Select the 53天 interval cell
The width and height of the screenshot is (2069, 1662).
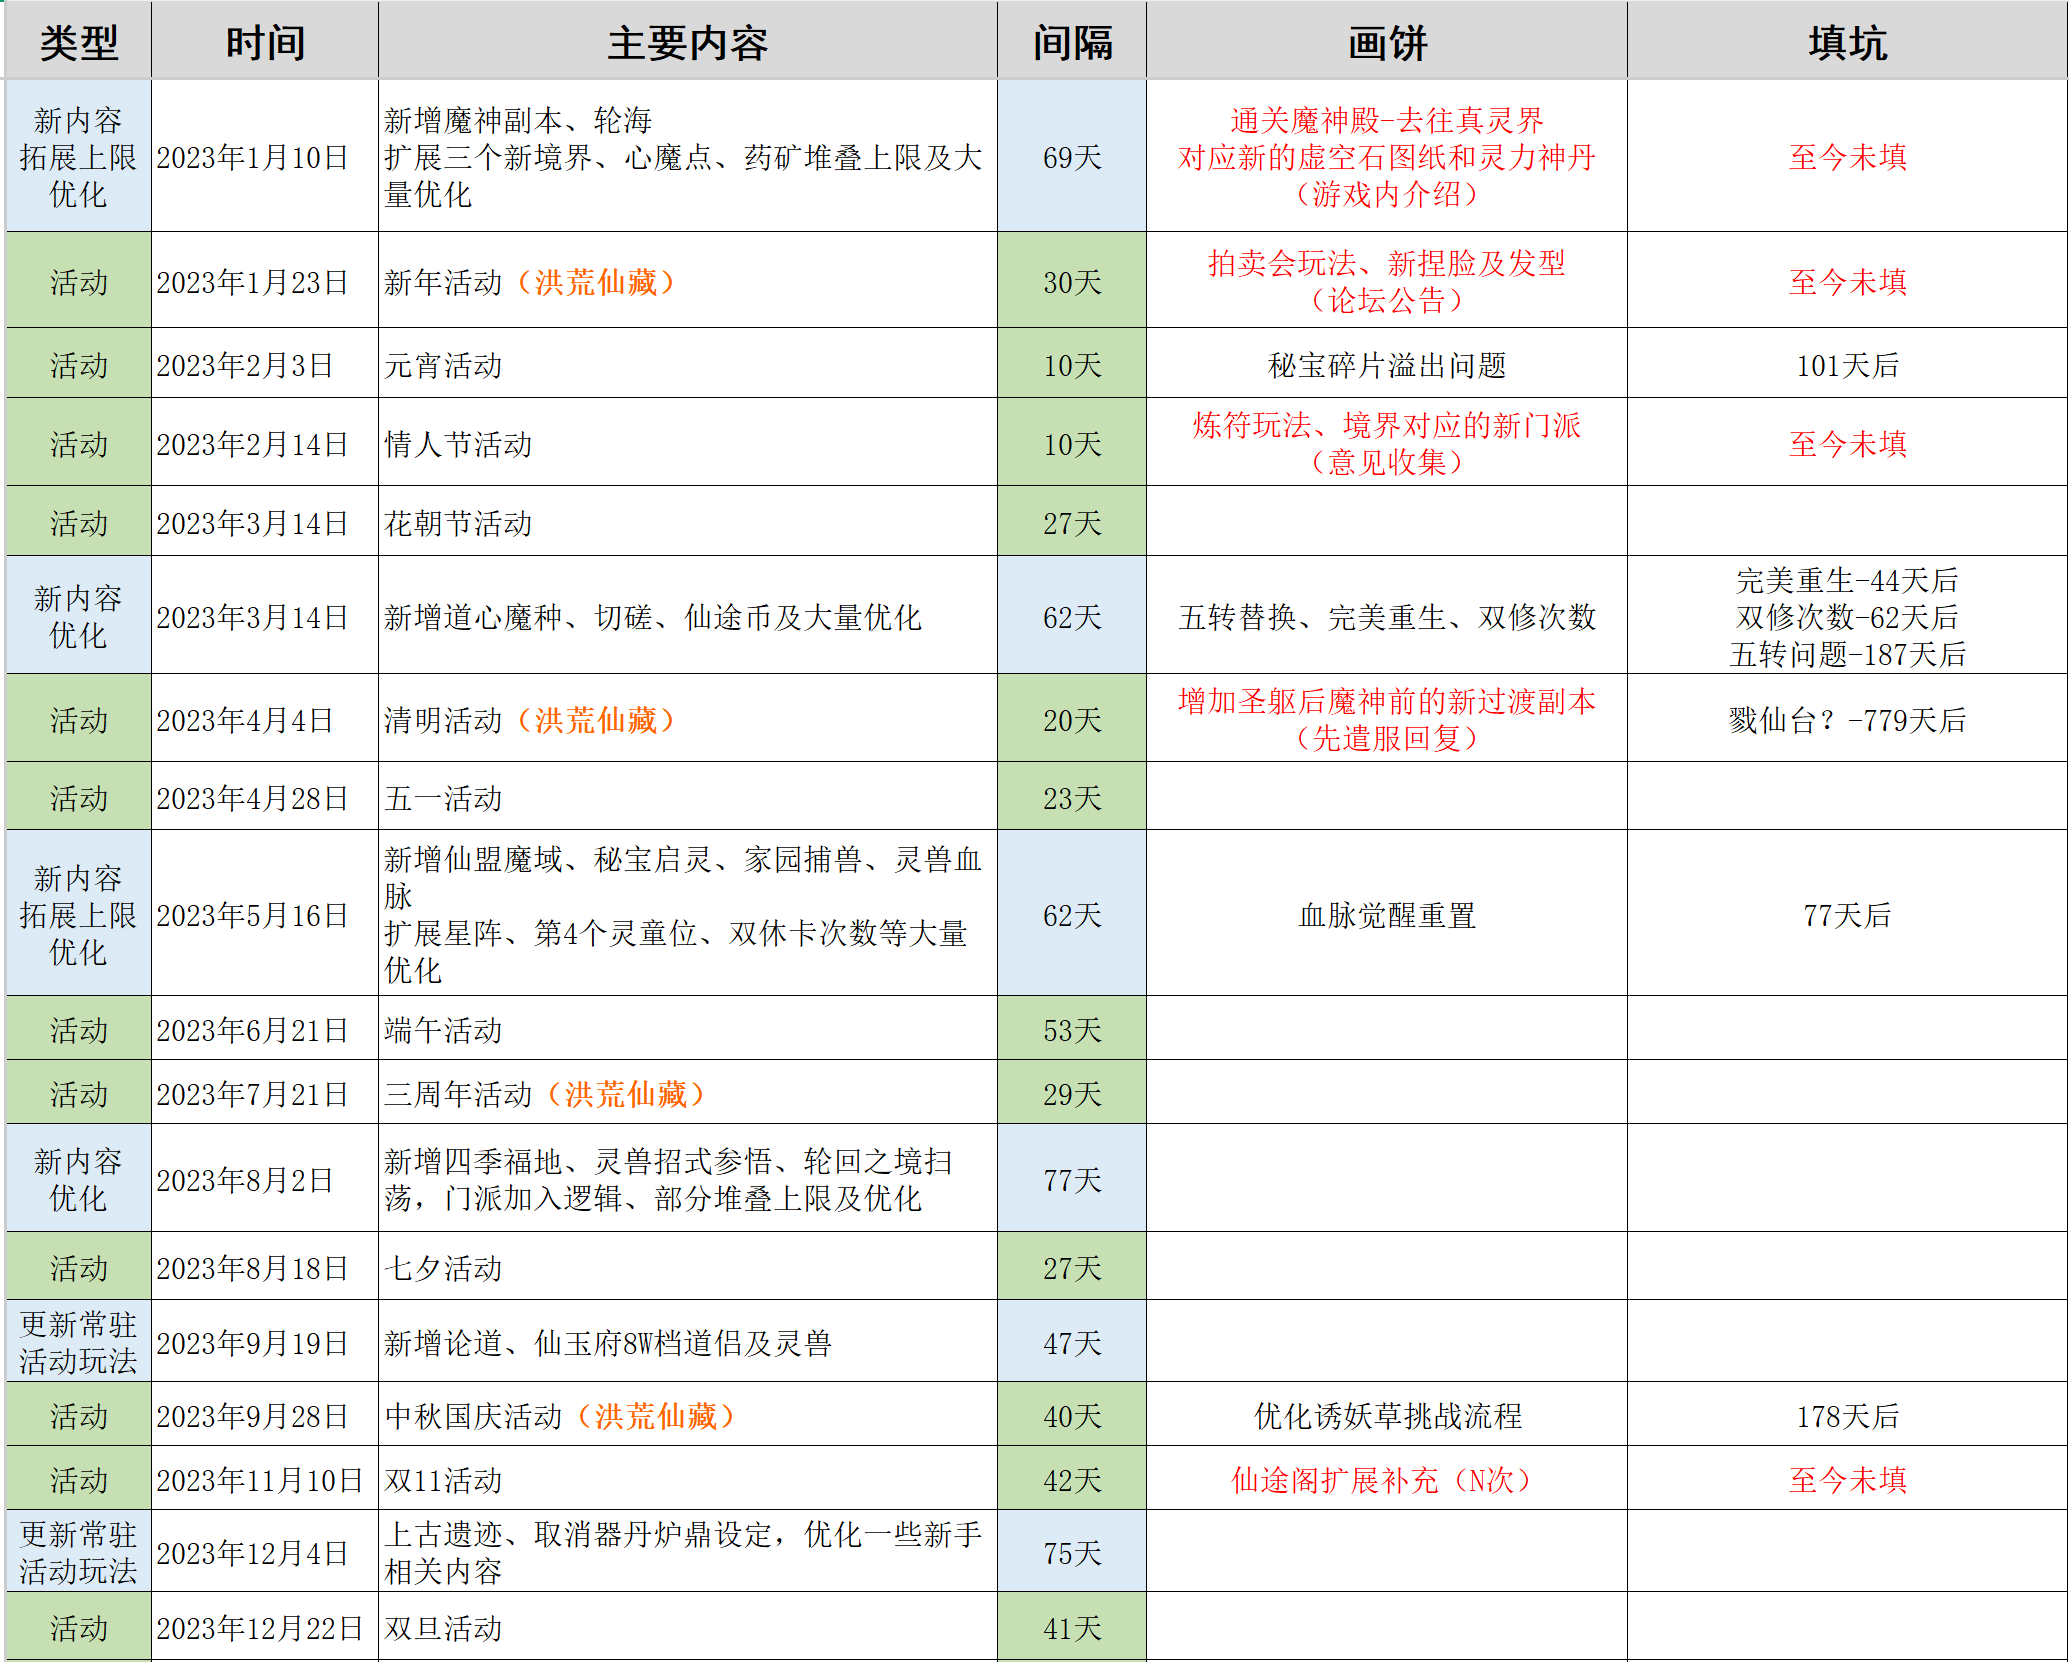click(1072, 1029)
